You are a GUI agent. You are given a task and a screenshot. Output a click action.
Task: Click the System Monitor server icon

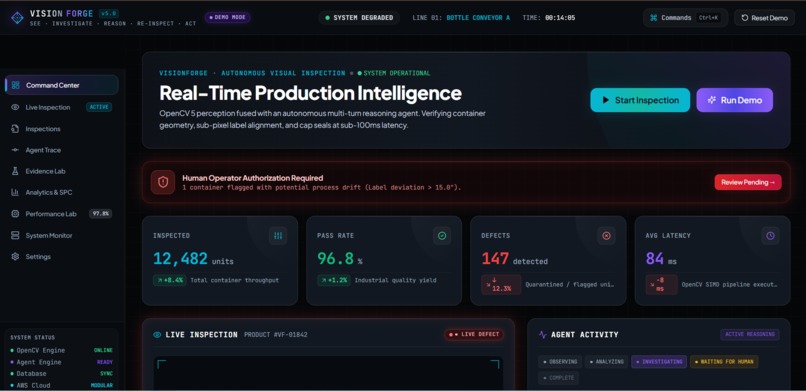(15, 235)
